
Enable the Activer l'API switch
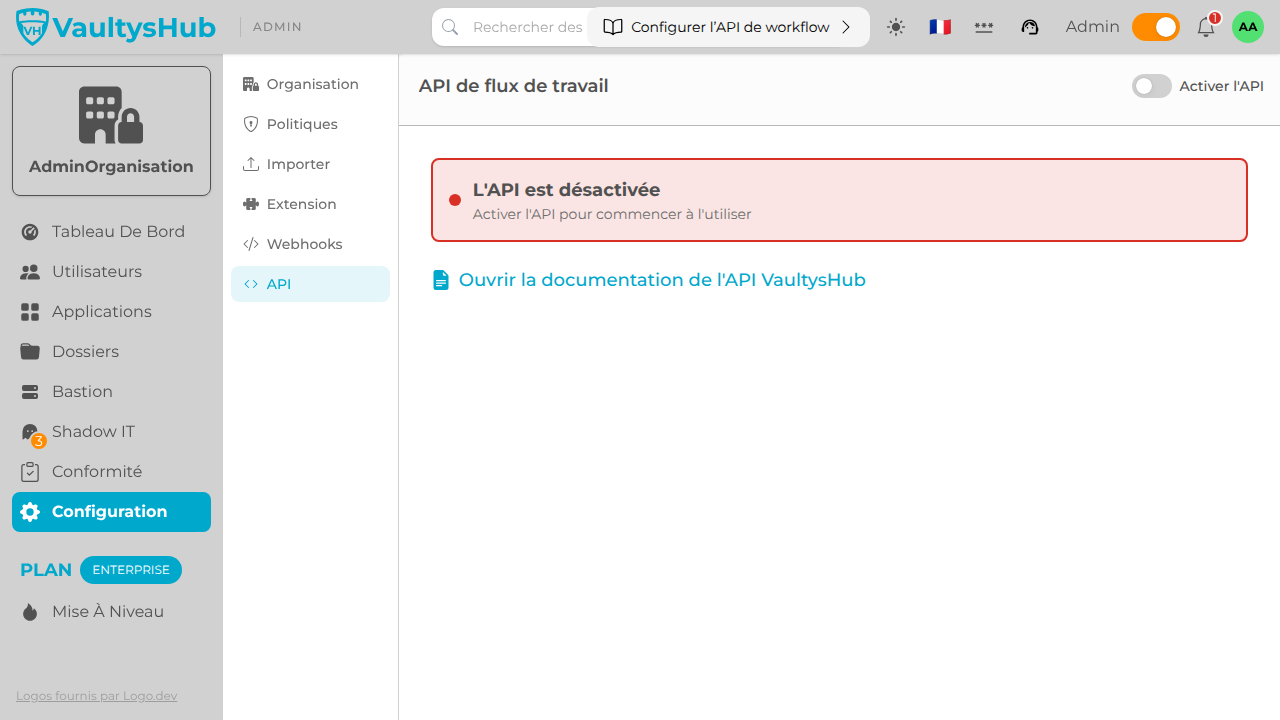pyautogui.click(x=1152, y=86)
